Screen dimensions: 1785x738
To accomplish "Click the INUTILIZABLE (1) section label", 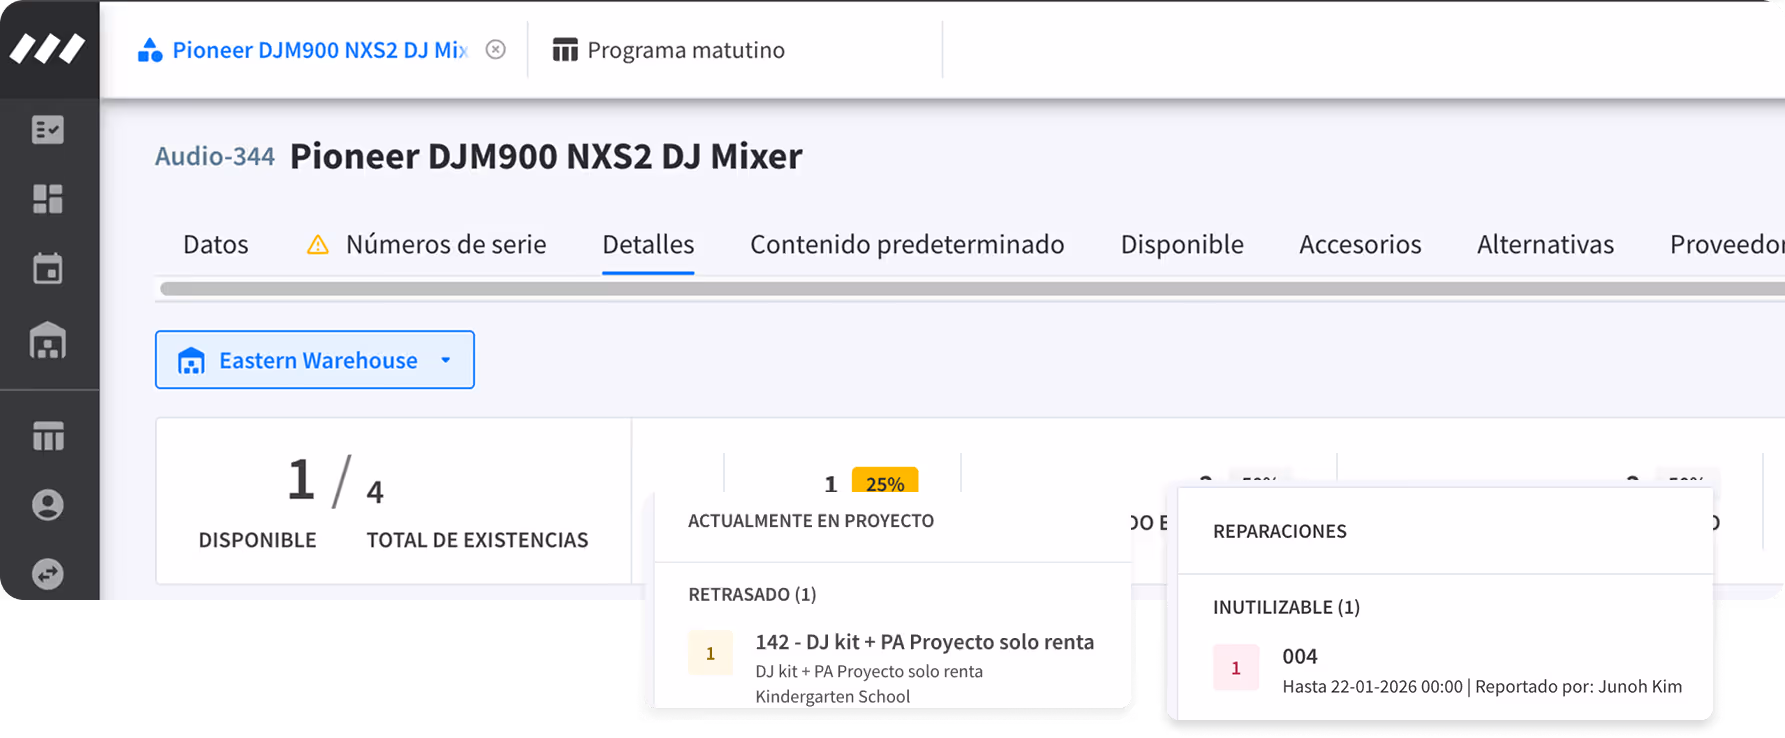I will [x=1286, y=607].
